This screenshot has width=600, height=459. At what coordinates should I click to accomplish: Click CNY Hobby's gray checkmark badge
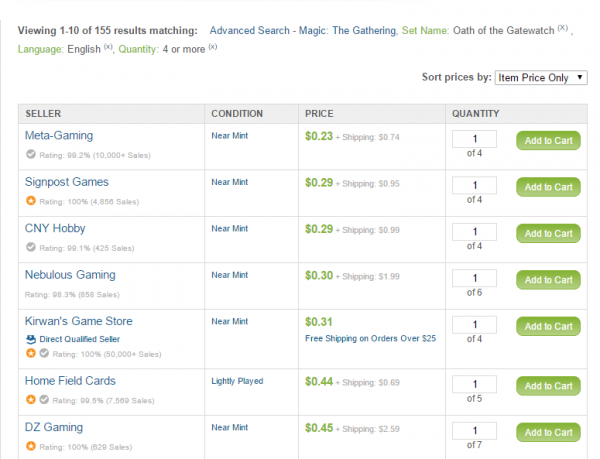[x=30, y=247]
